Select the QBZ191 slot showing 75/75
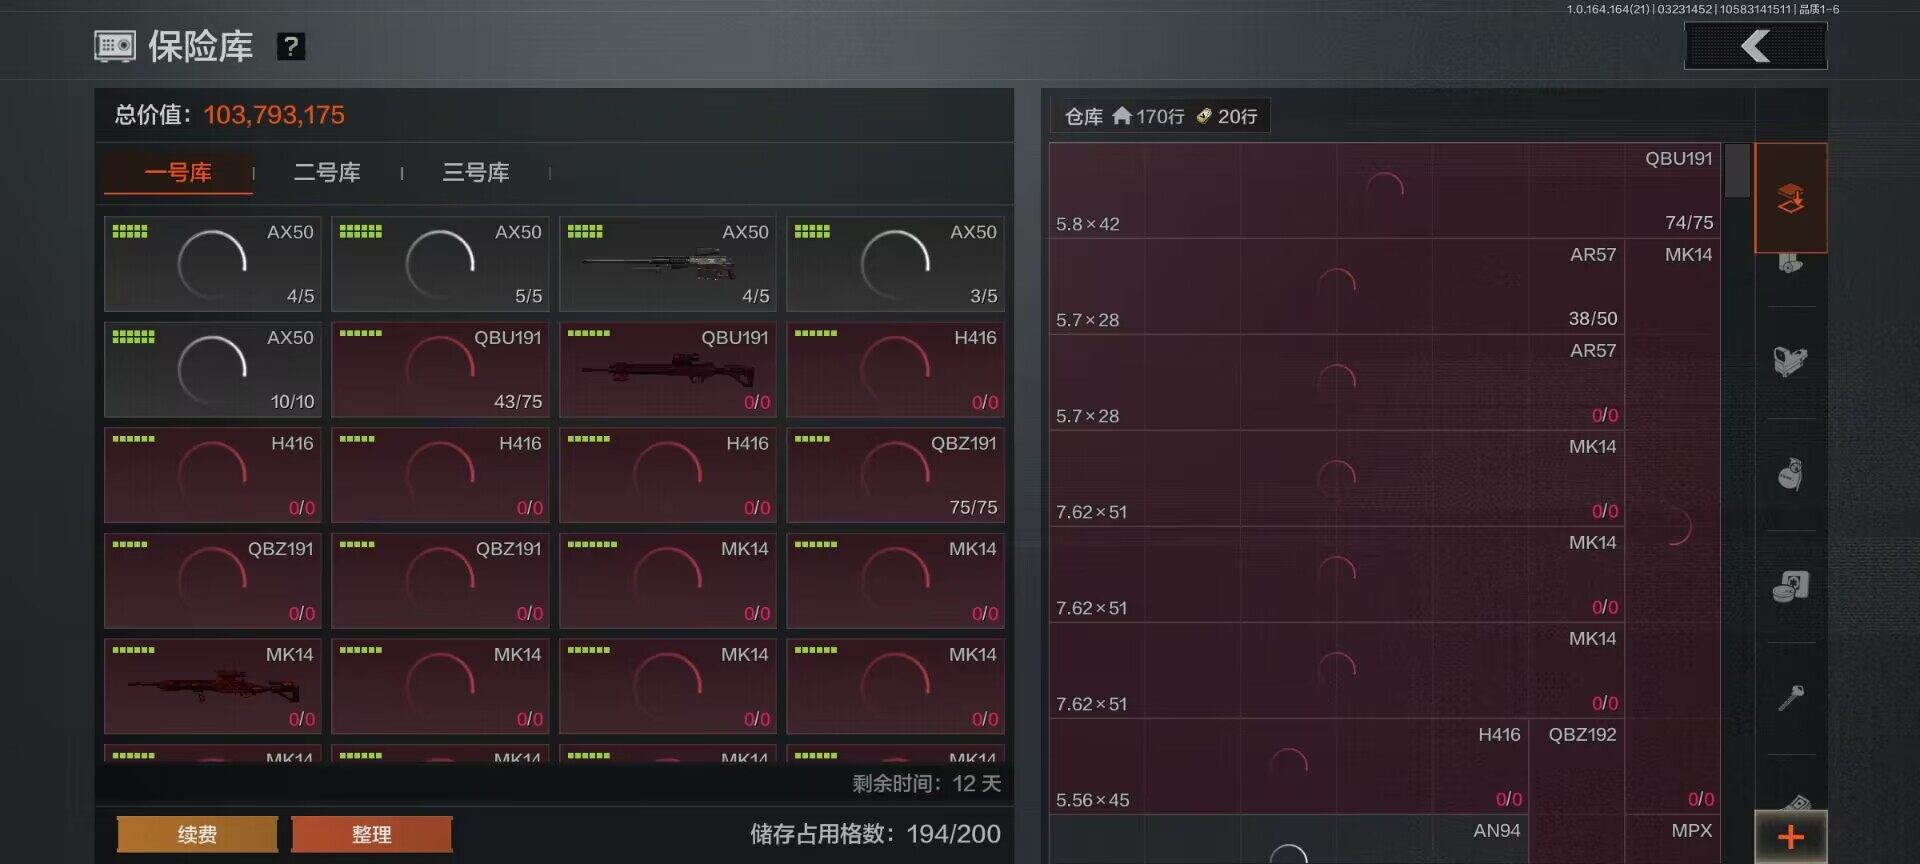 (x=895, y=475)
